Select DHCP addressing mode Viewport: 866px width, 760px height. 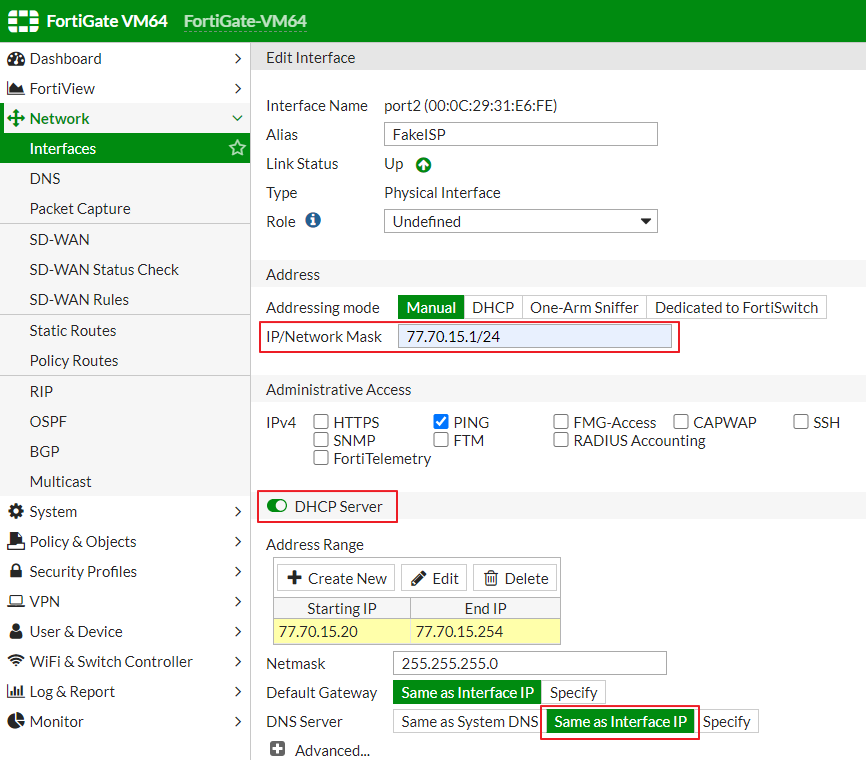tap(493, 307)
